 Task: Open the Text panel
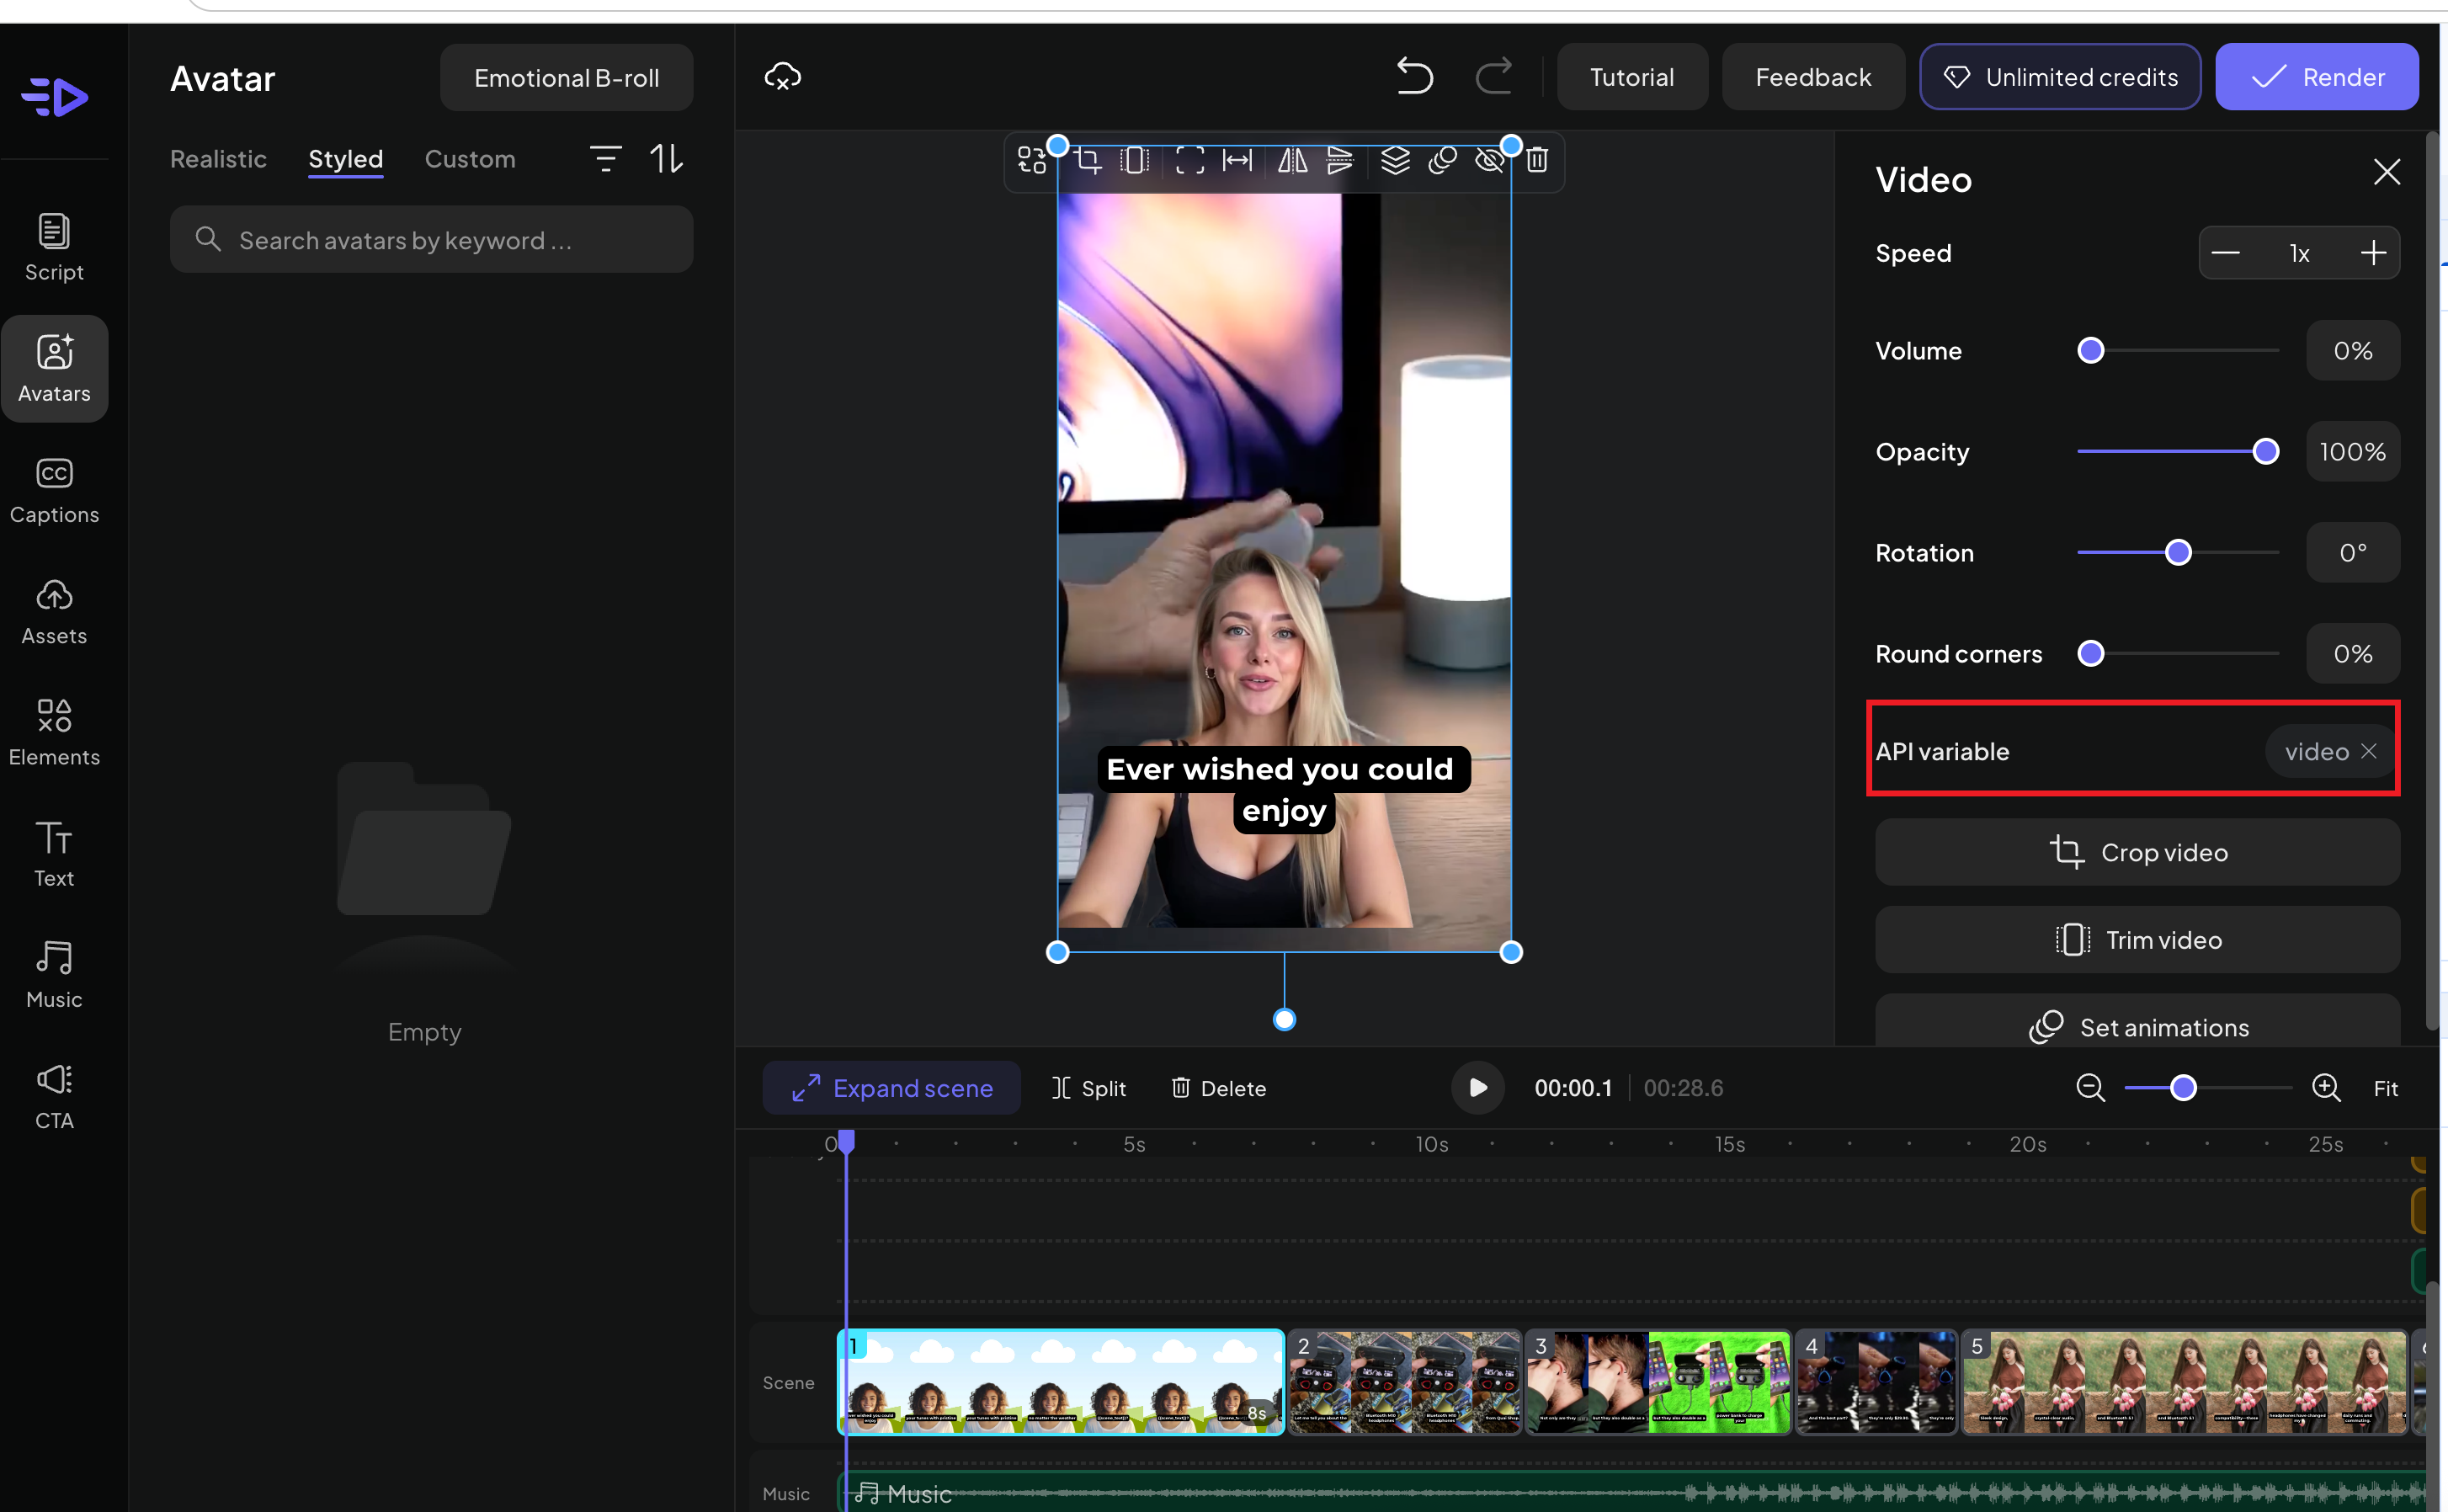pos(54,852)
